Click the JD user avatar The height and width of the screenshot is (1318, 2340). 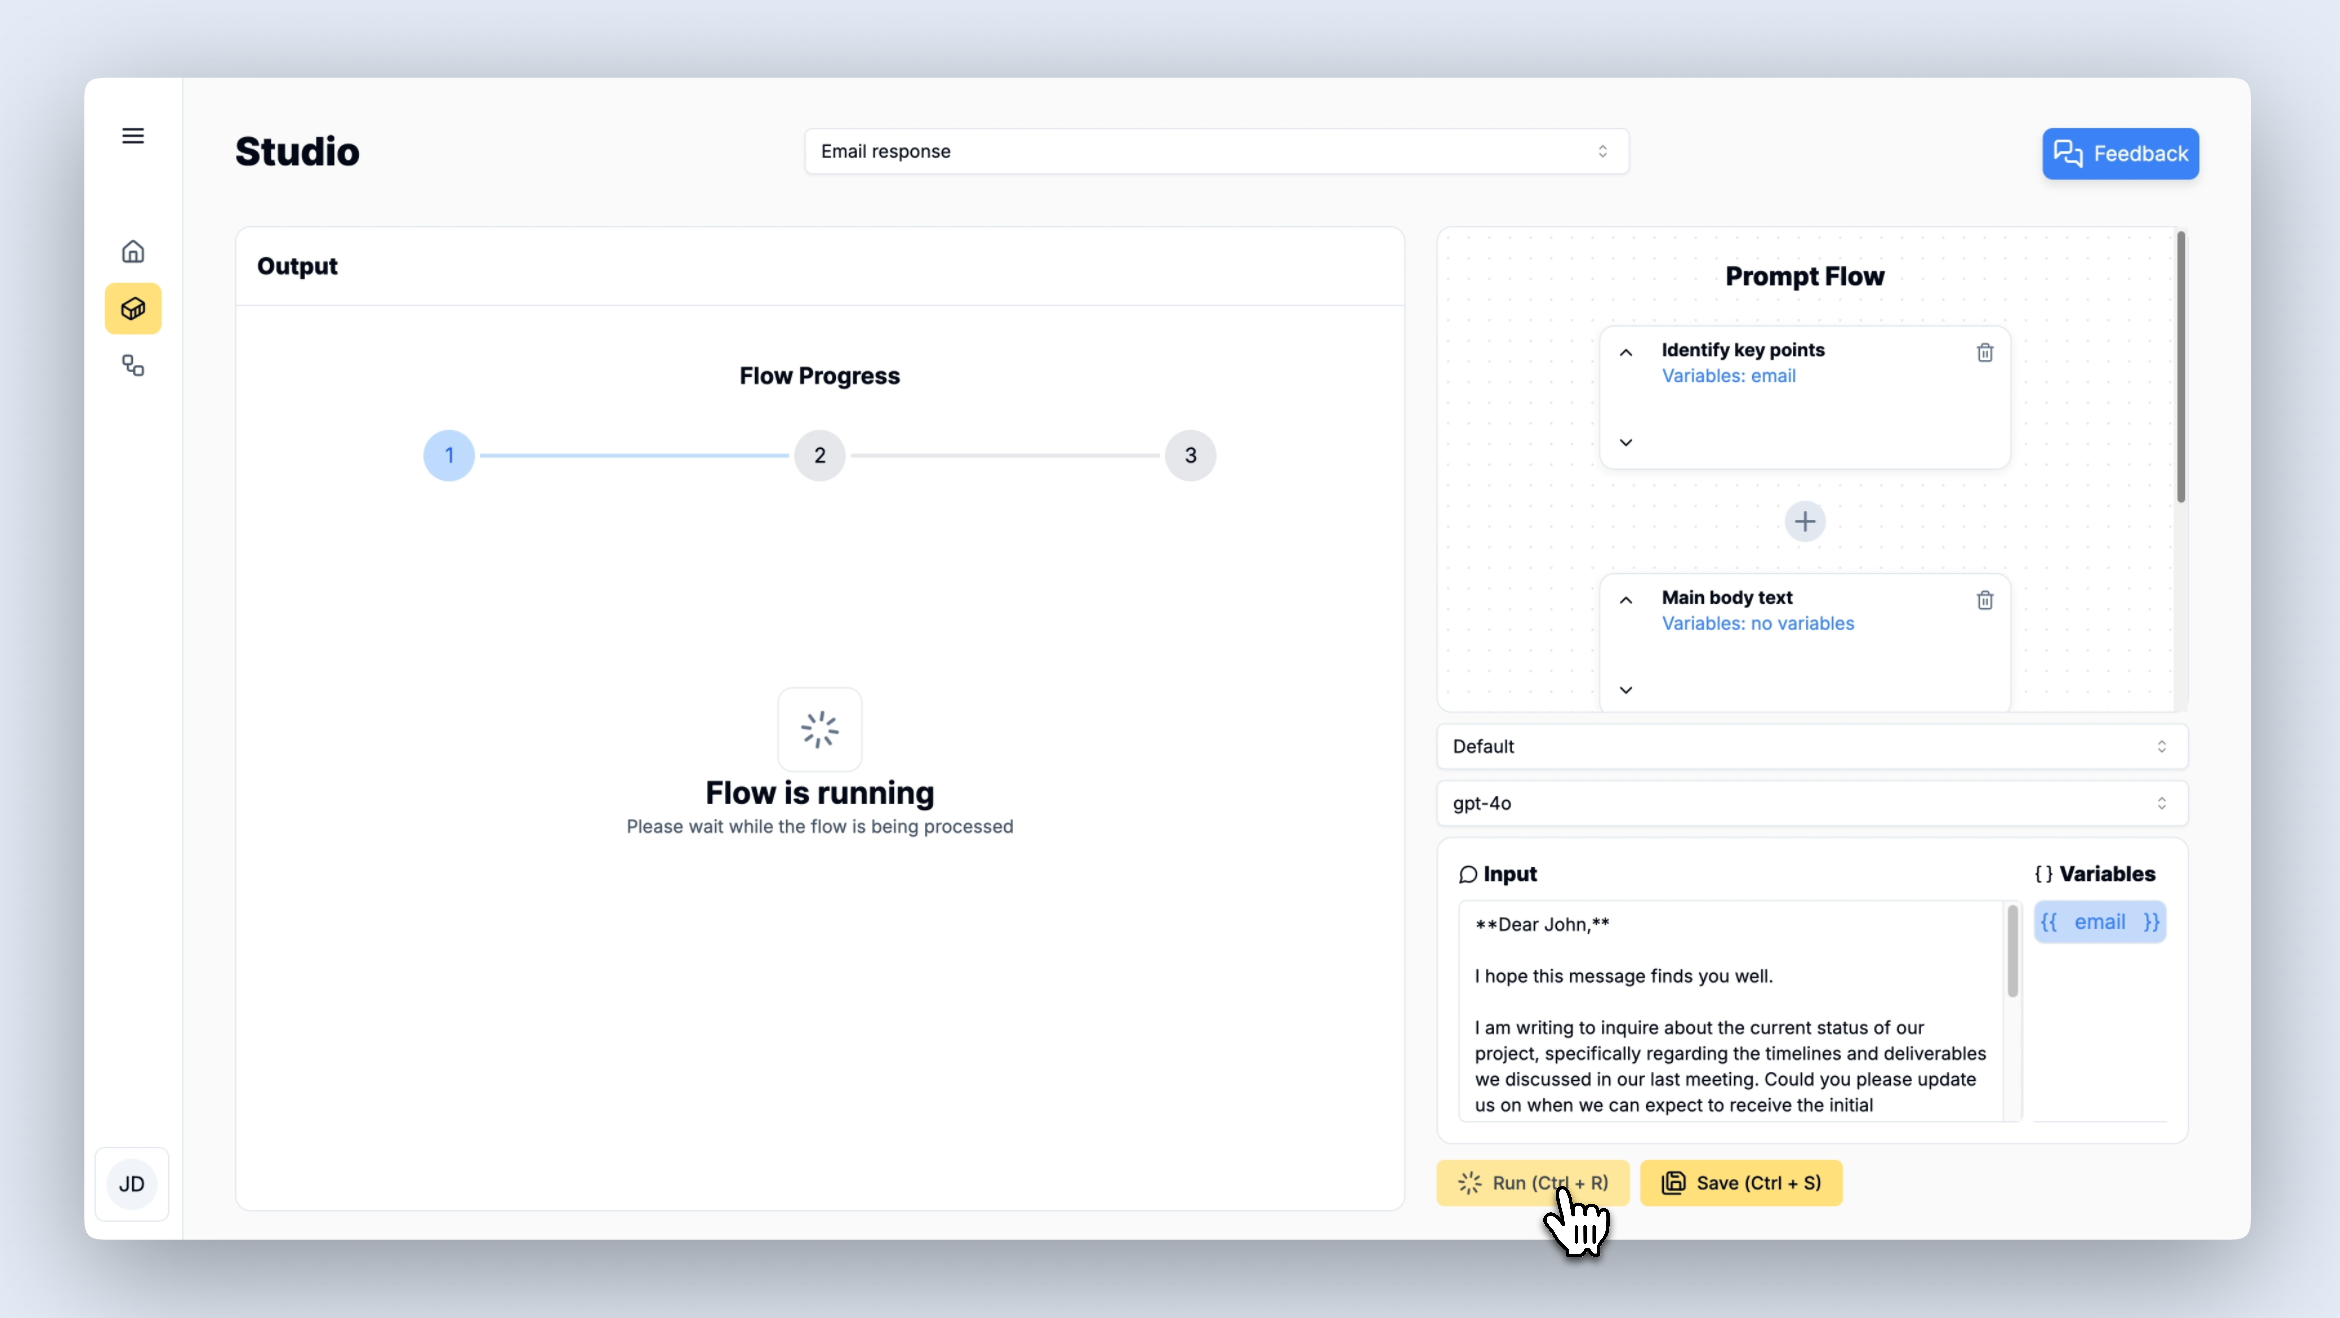(132, 1184)
